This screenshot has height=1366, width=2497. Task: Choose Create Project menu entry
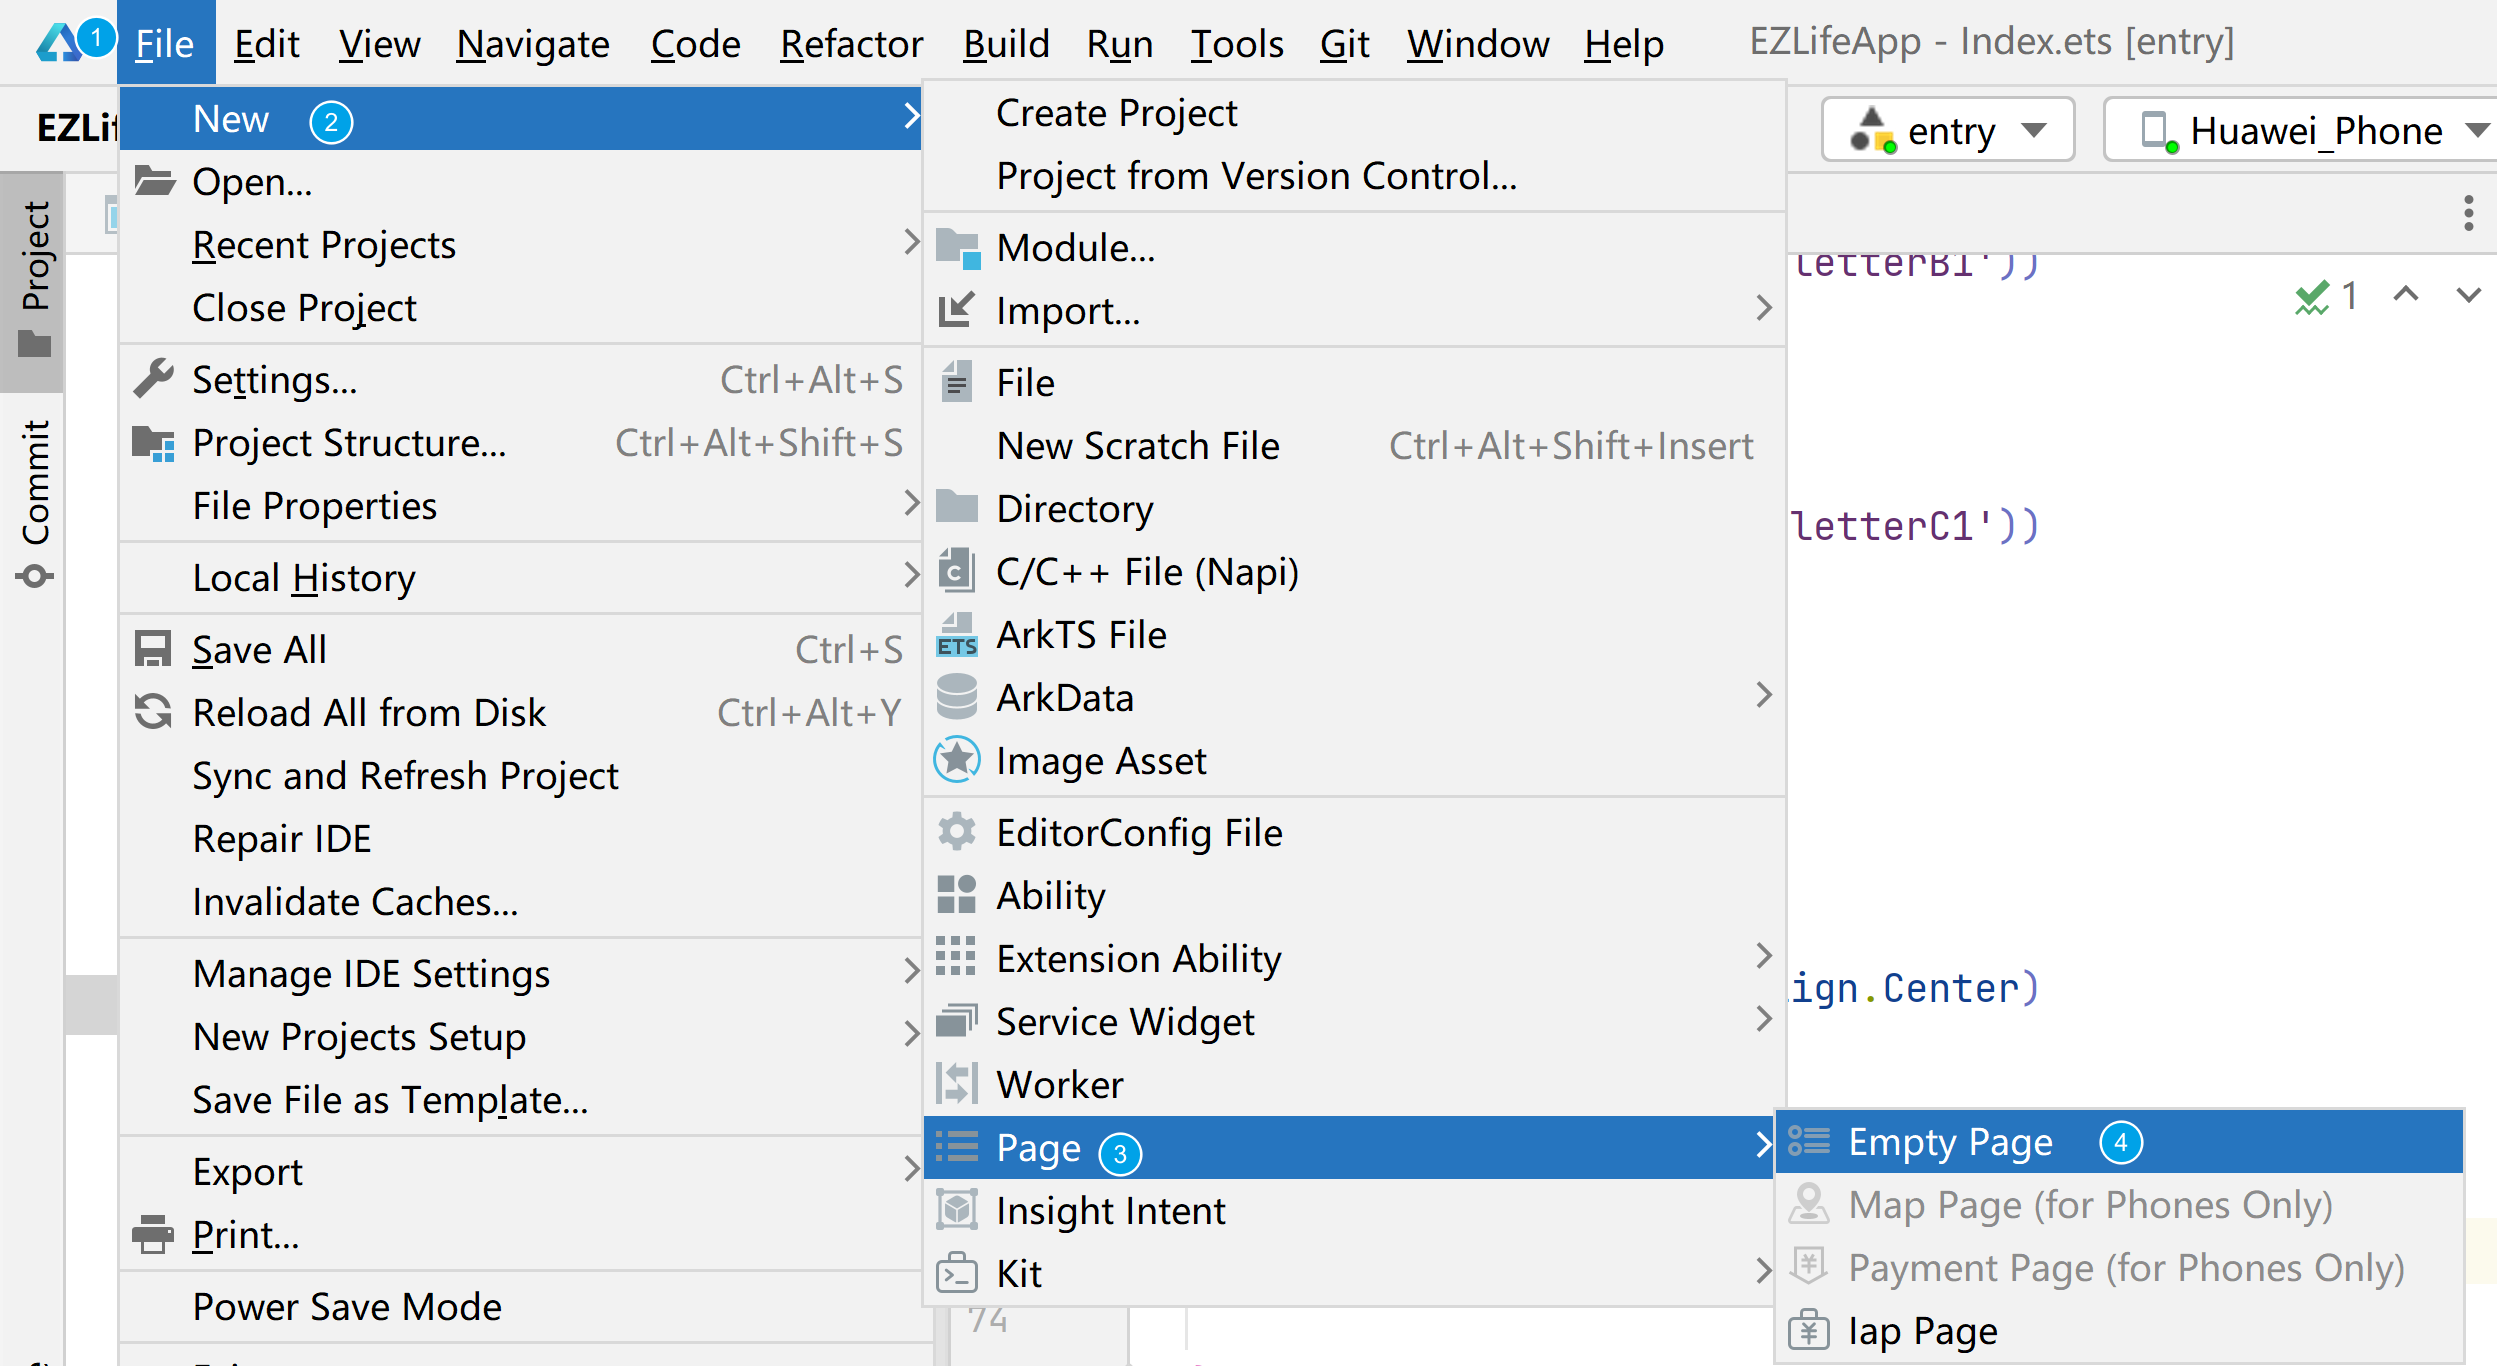click(1116, 113)
